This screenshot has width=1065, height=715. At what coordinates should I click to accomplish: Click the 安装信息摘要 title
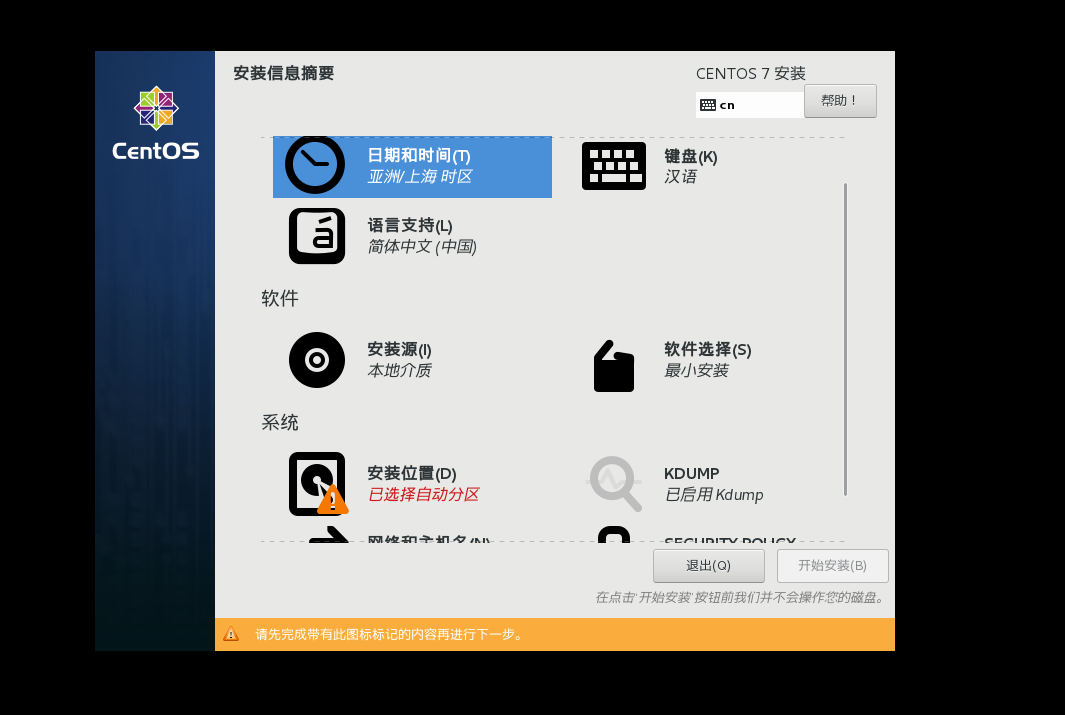[x=284, y=73]
